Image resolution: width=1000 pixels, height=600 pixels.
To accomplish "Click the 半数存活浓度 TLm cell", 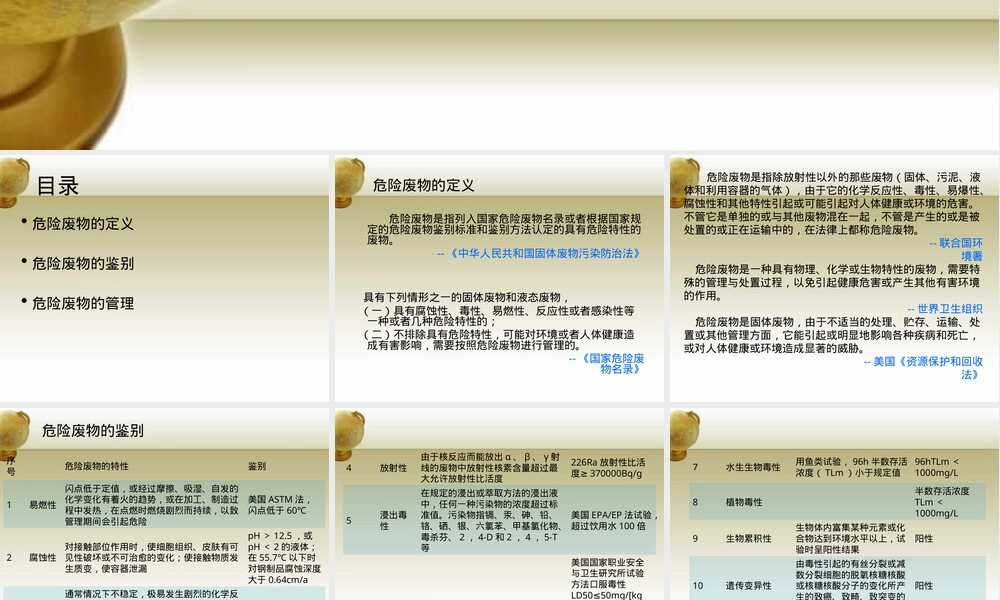I will click(942, 502).
